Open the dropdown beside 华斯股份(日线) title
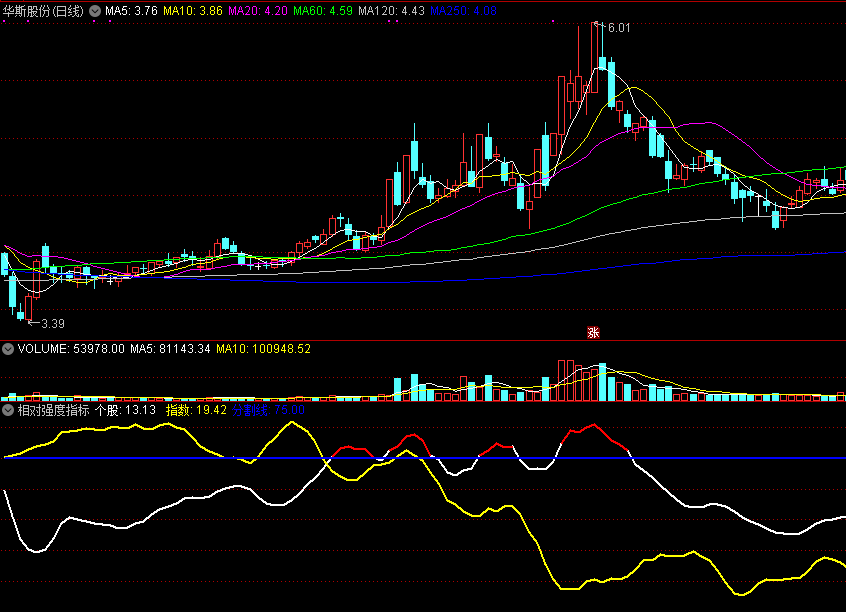This screenshot has width=846, height=612. [x=94, y=11]
